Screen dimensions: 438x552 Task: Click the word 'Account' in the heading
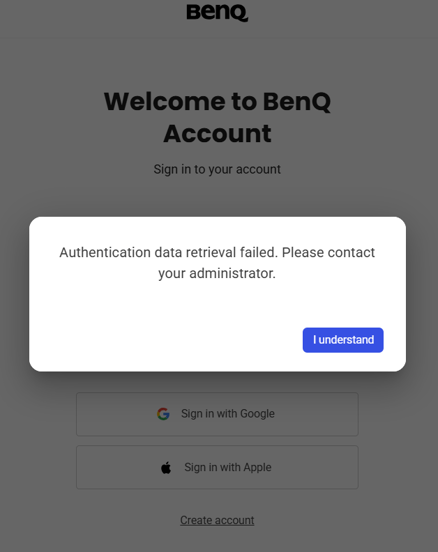217,134
